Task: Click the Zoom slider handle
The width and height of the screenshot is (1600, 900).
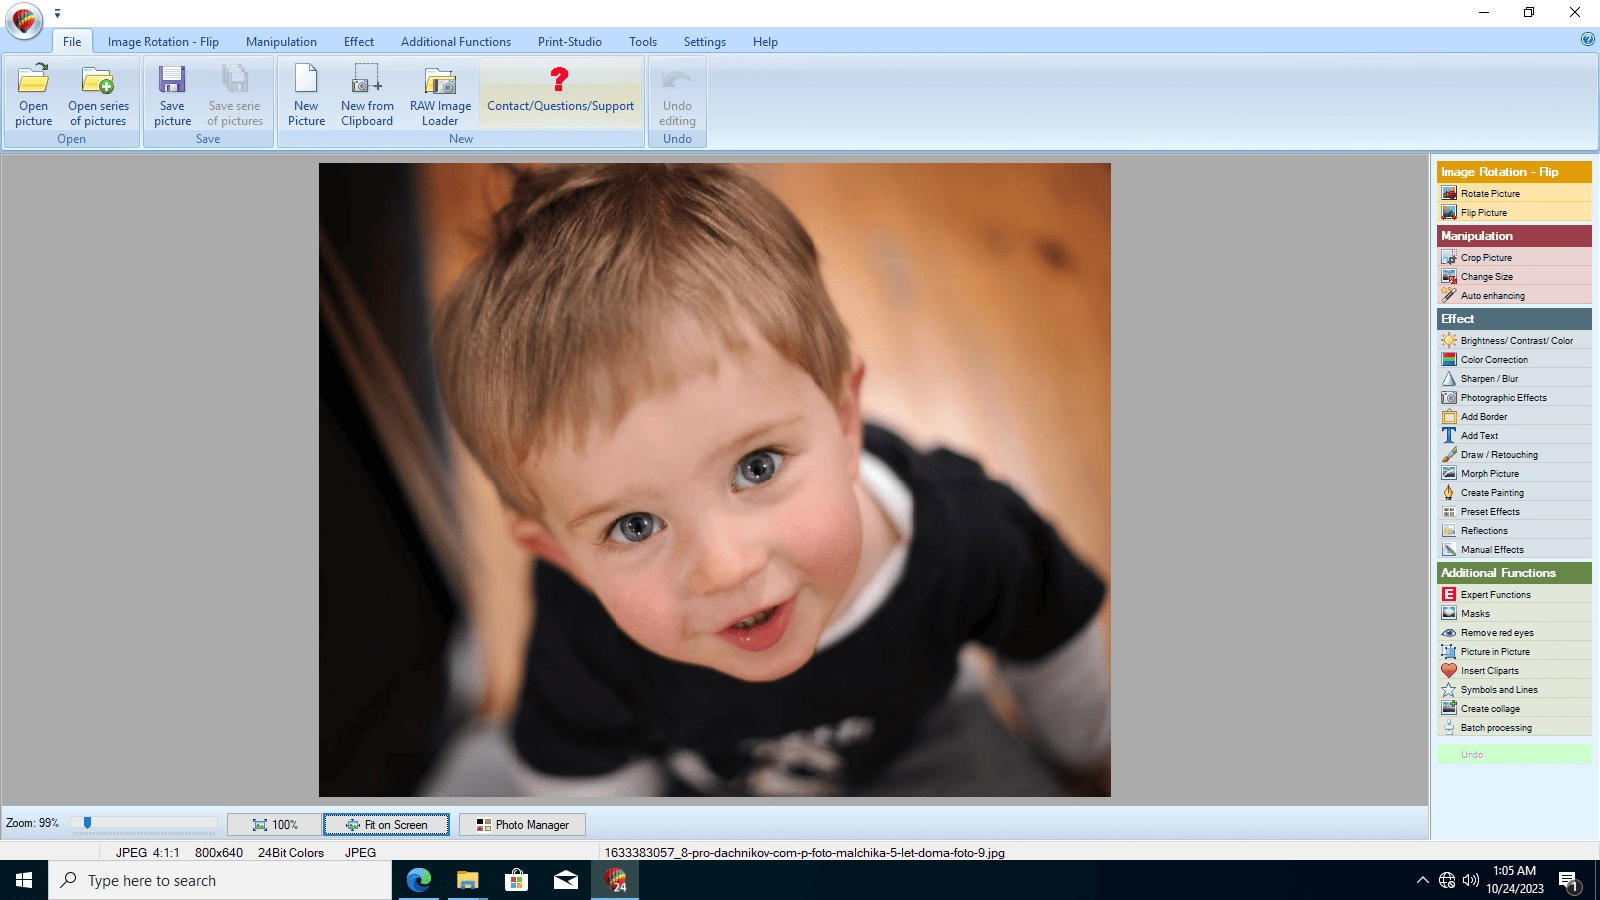Action: [87, 823]
